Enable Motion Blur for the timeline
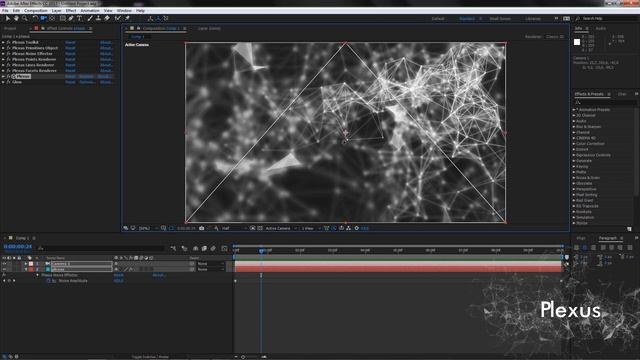 (213, 248)
